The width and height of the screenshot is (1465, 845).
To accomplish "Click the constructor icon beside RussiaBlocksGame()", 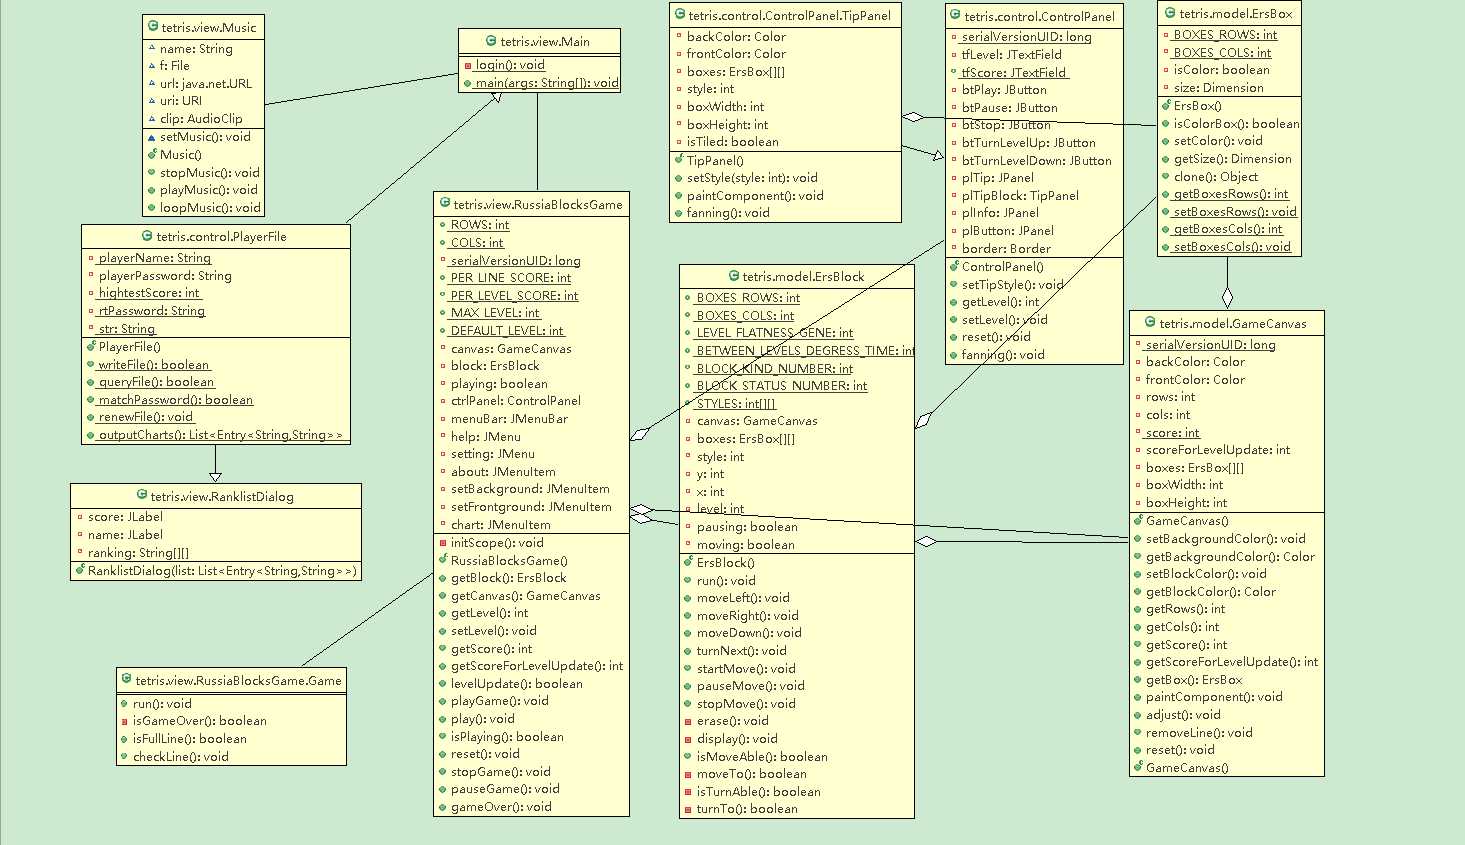I will click(x=443, y=560).
